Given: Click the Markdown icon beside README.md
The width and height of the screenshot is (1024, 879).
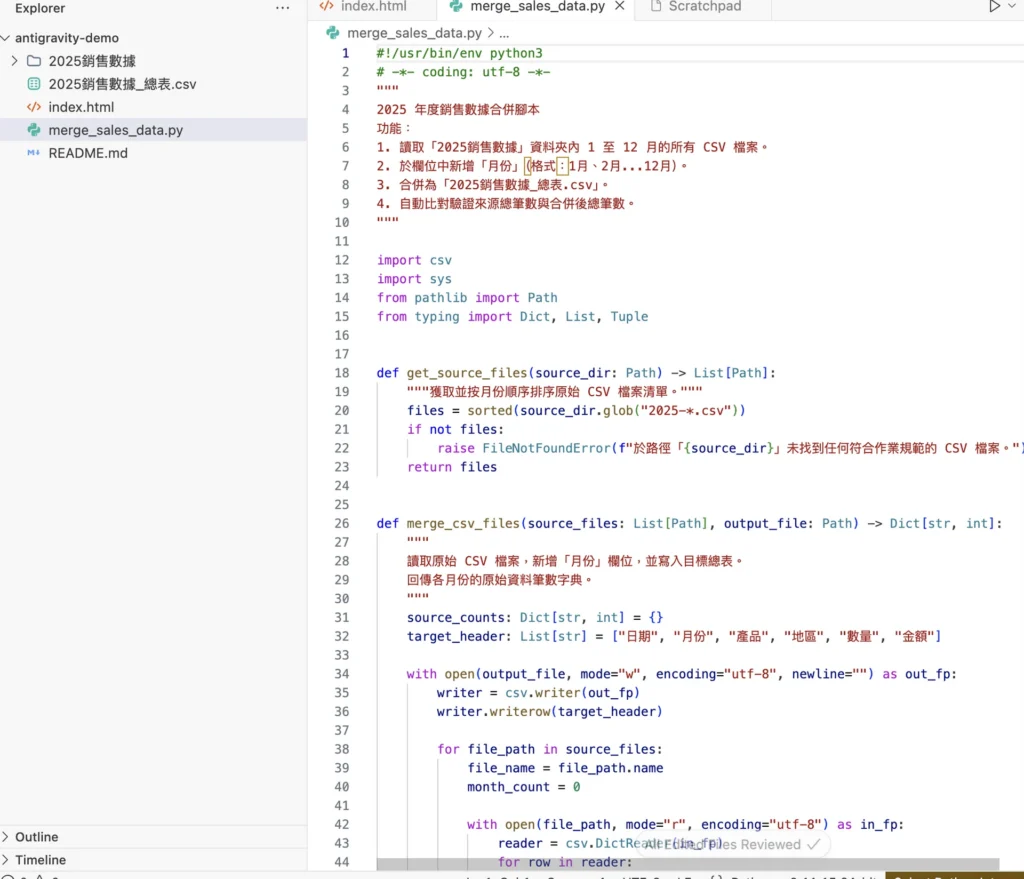Looking at the screenshot, I should (x=33, y=153).
